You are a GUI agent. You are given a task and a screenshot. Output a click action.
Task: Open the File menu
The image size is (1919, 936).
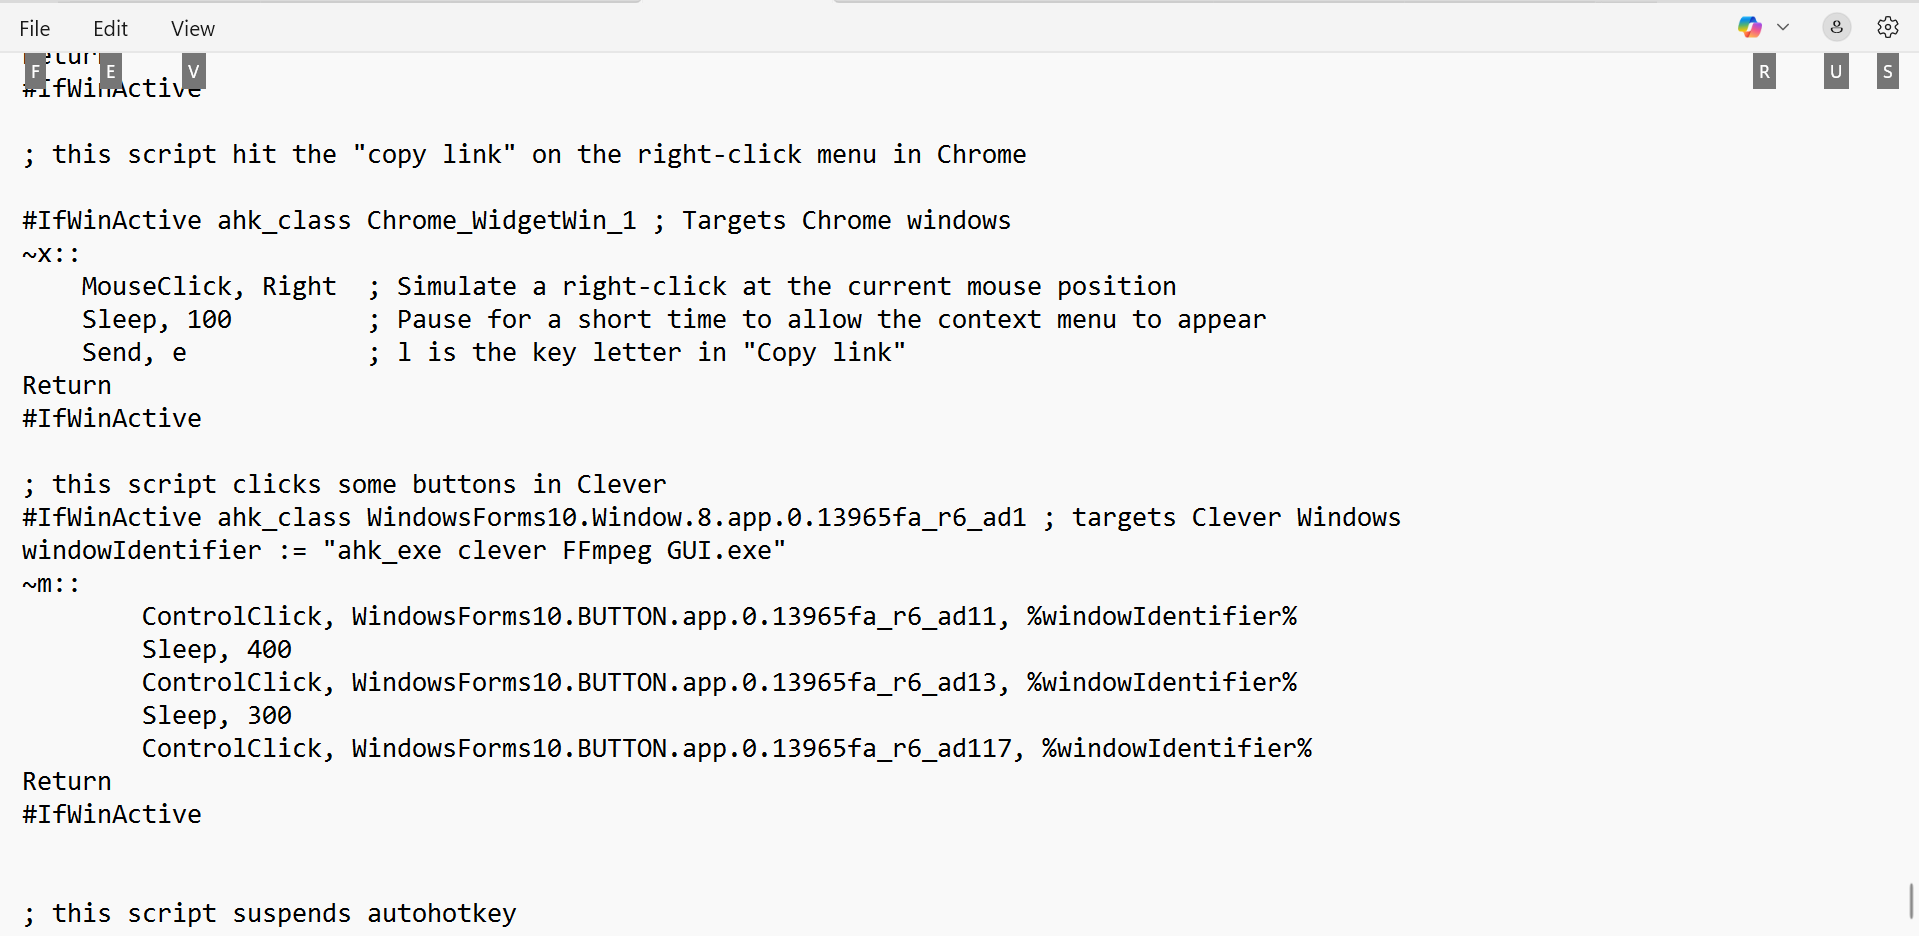click(x=35, y=29)
